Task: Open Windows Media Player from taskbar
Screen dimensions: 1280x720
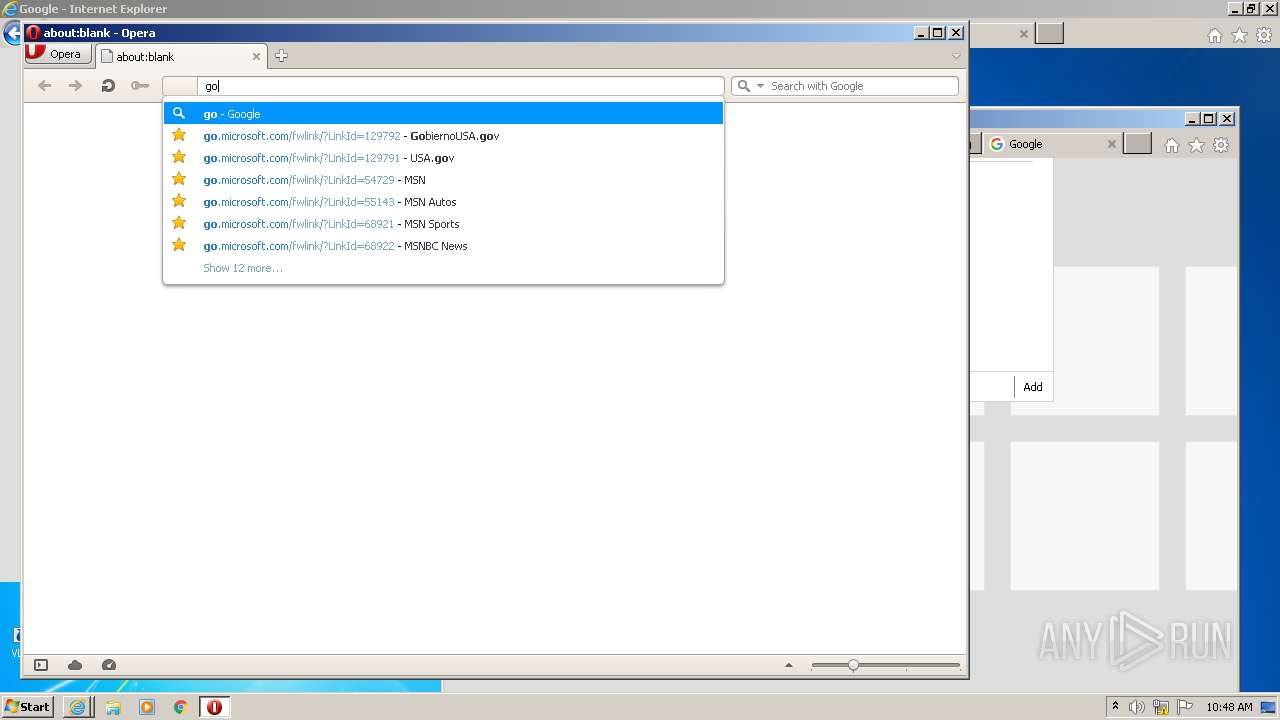Action: [147, 707]
